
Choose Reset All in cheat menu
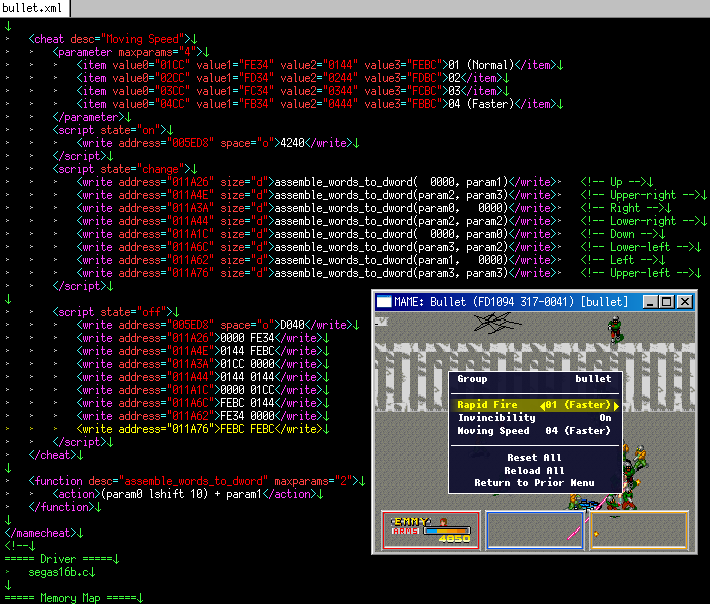(535, 458)
